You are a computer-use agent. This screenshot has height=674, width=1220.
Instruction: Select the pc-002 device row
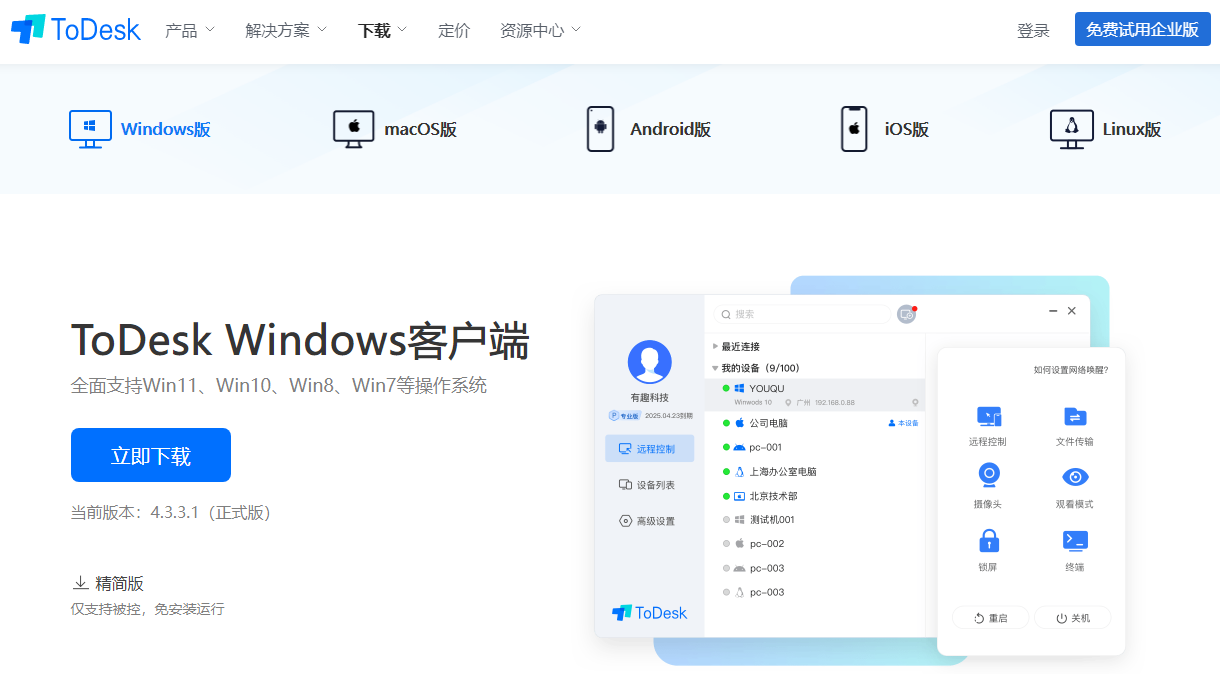coord(814,544)
